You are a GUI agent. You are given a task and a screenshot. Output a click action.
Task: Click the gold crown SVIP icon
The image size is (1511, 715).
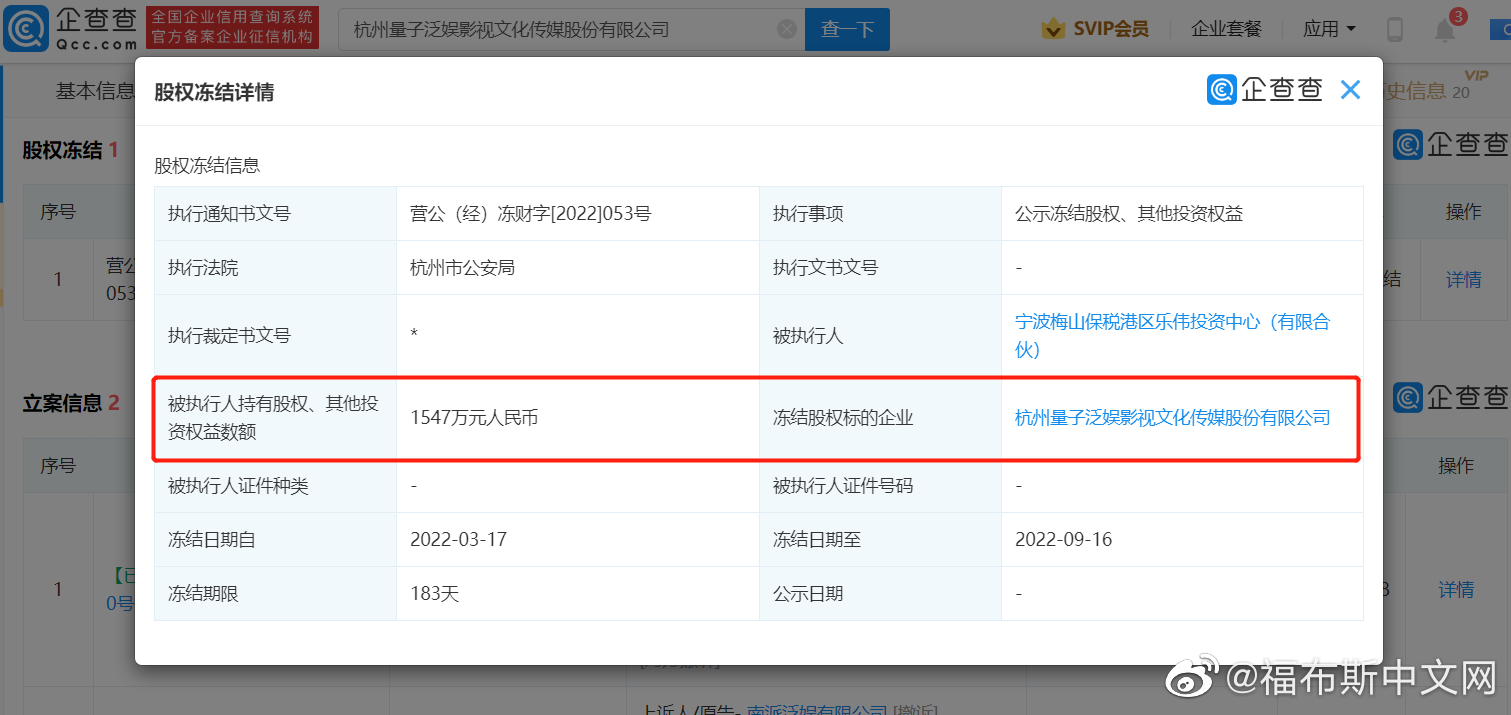click(1053, 29)
